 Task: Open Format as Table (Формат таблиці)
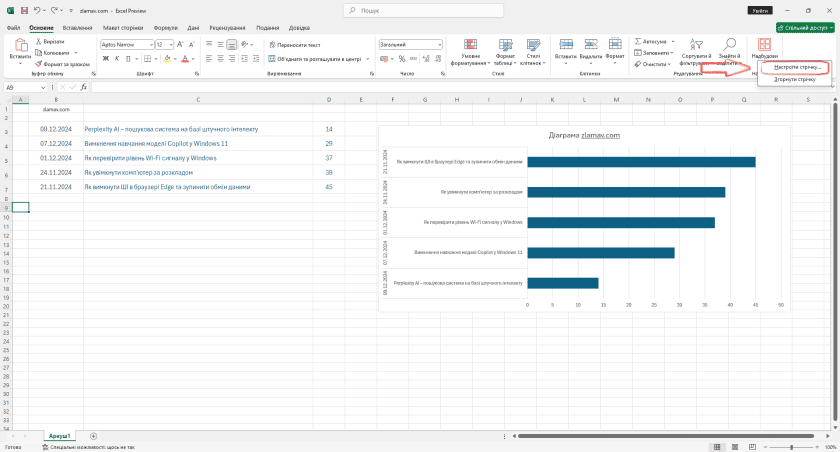(505, 52)
